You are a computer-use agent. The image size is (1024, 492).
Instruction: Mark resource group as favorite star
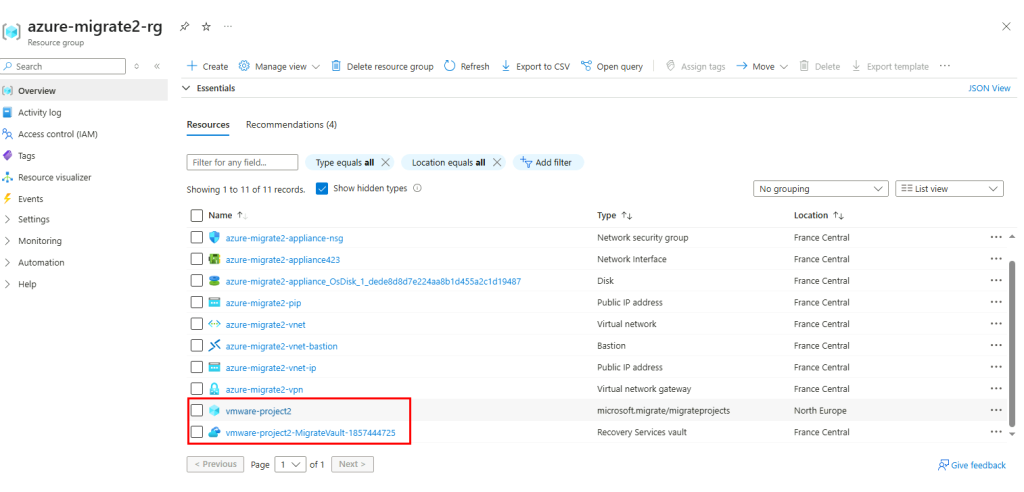206,27
